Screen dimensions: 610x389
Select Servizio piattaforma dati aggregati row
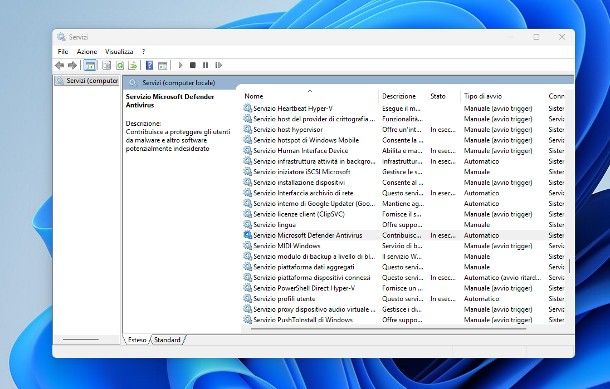coord(403,267)
